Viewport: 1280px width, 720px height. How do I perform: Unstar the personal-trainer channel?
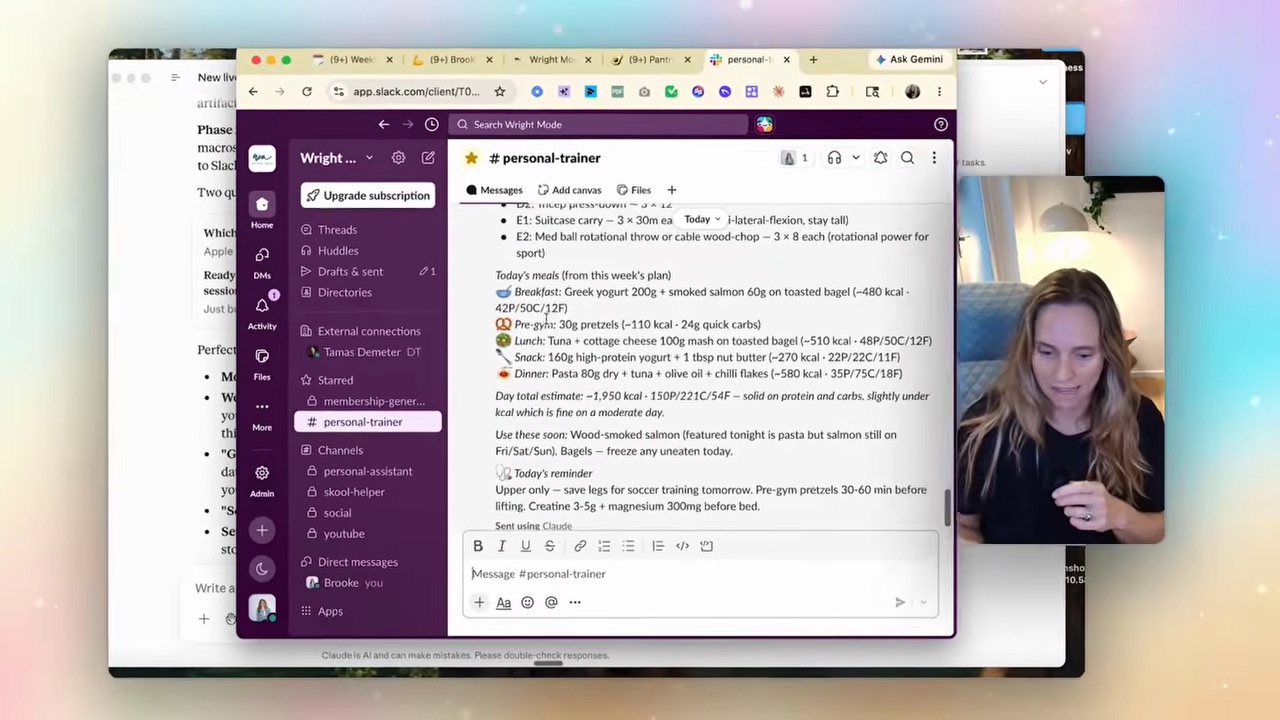[x=471, y=158]
